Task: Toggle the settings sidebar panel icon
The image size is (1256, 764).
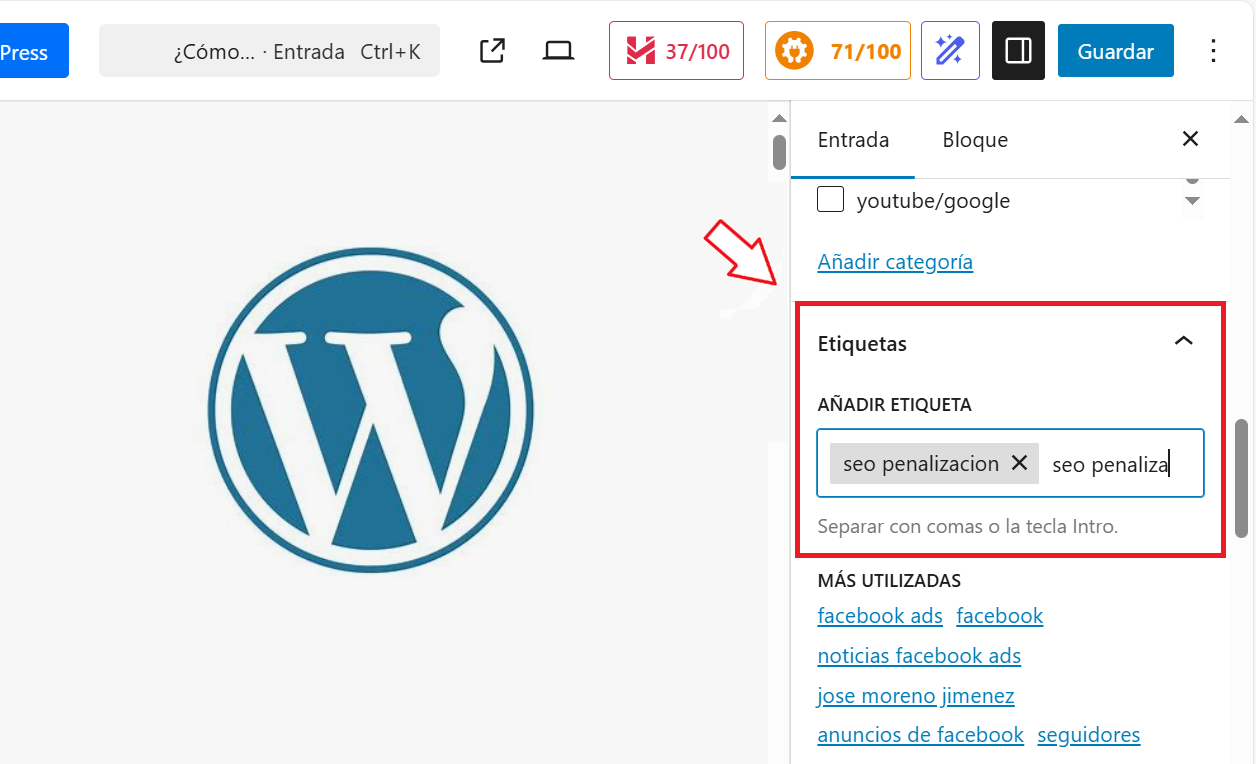Action: pyautogui.click(x=1018, y=51)
